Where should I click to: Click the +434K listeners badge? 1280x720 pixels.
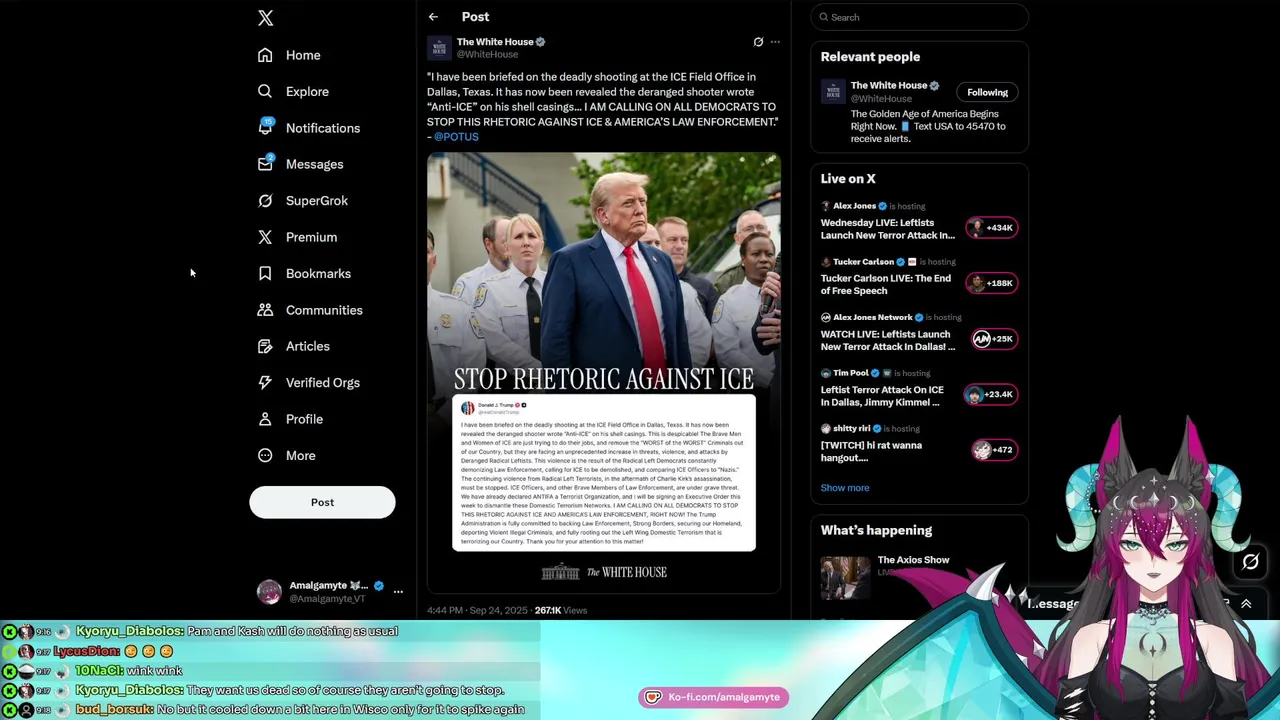pyautogui.click(x=991, y=228)
